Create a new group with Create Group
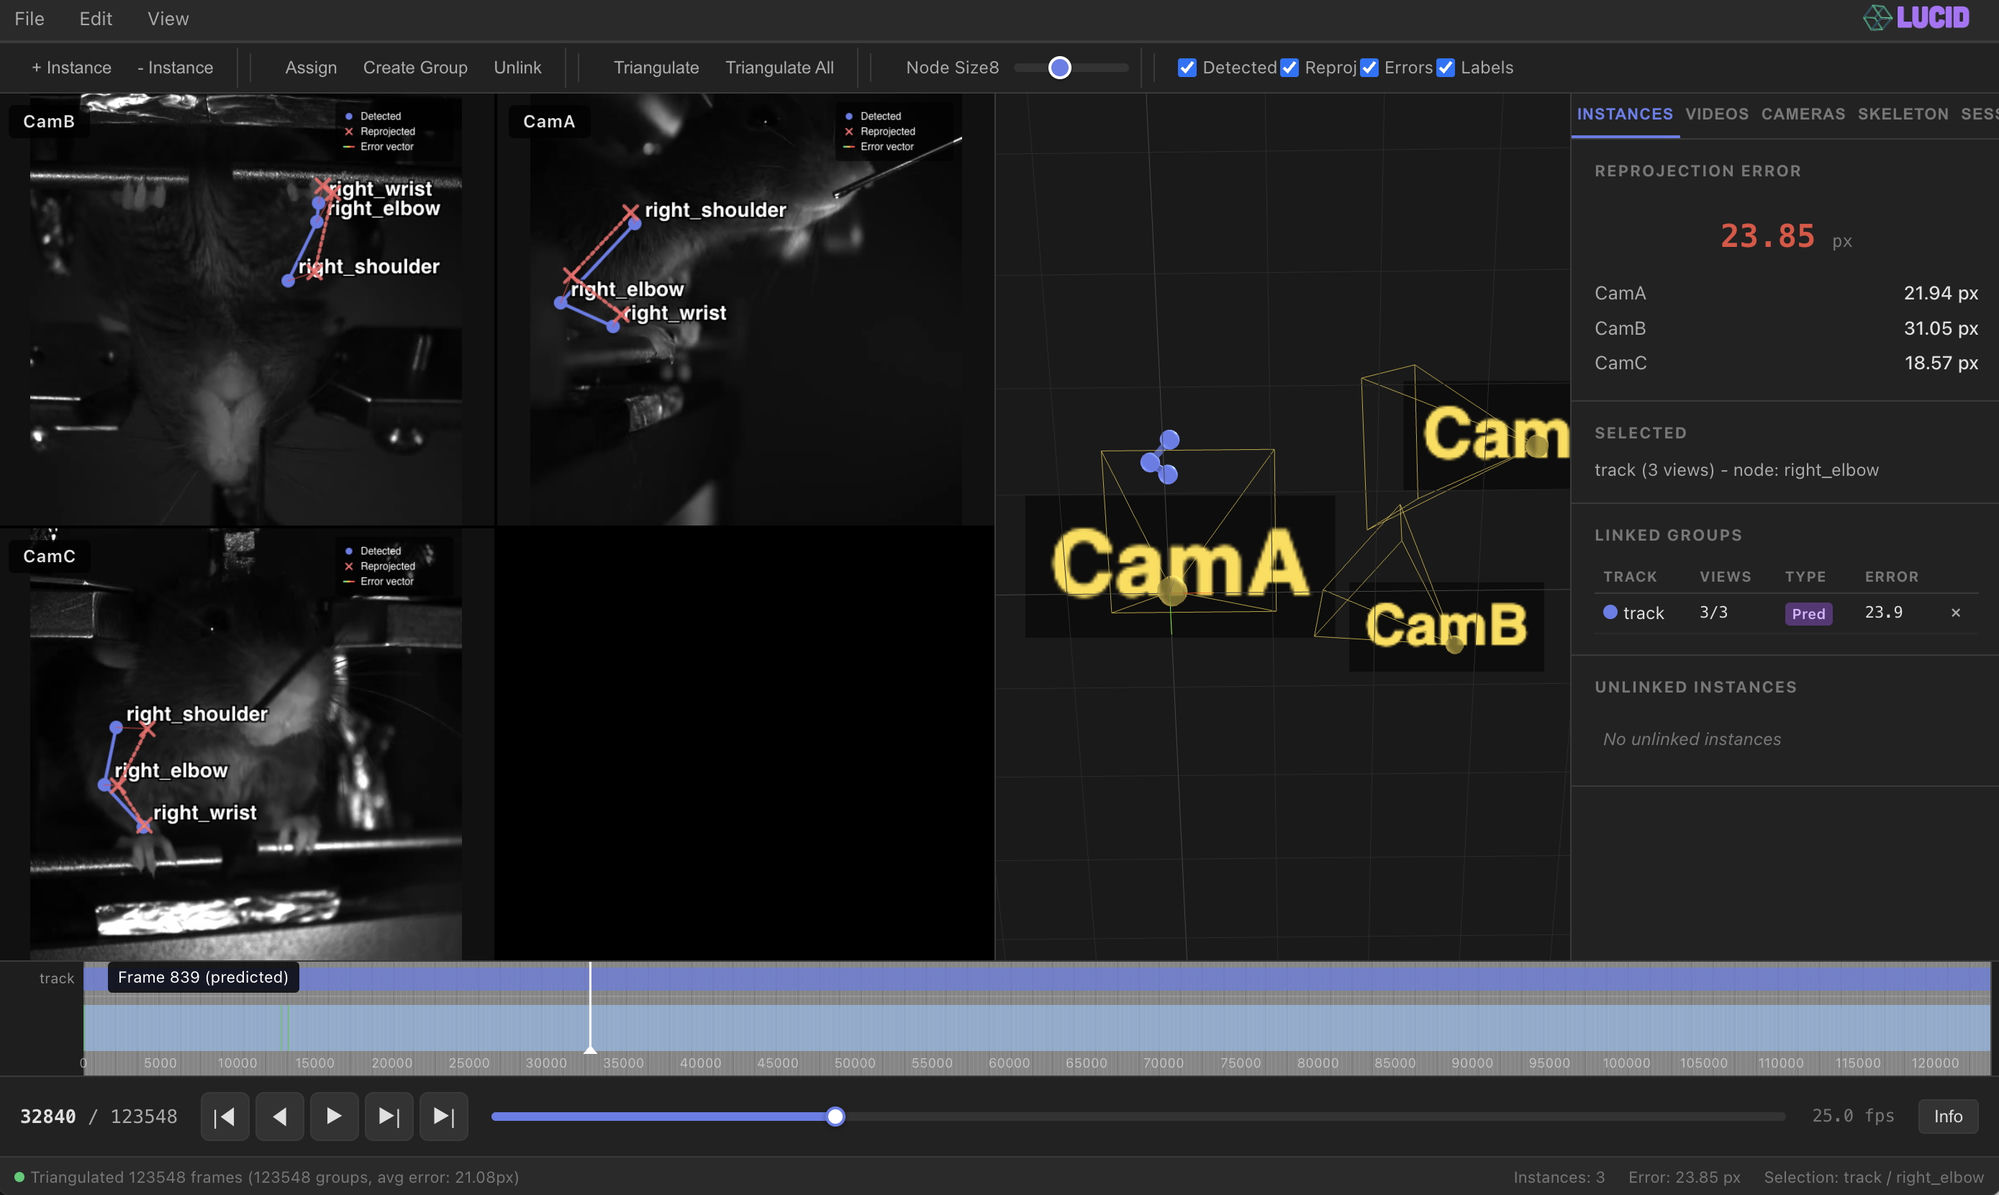The width and height of the screenshot is (1999, 1195). pos(415,67)
